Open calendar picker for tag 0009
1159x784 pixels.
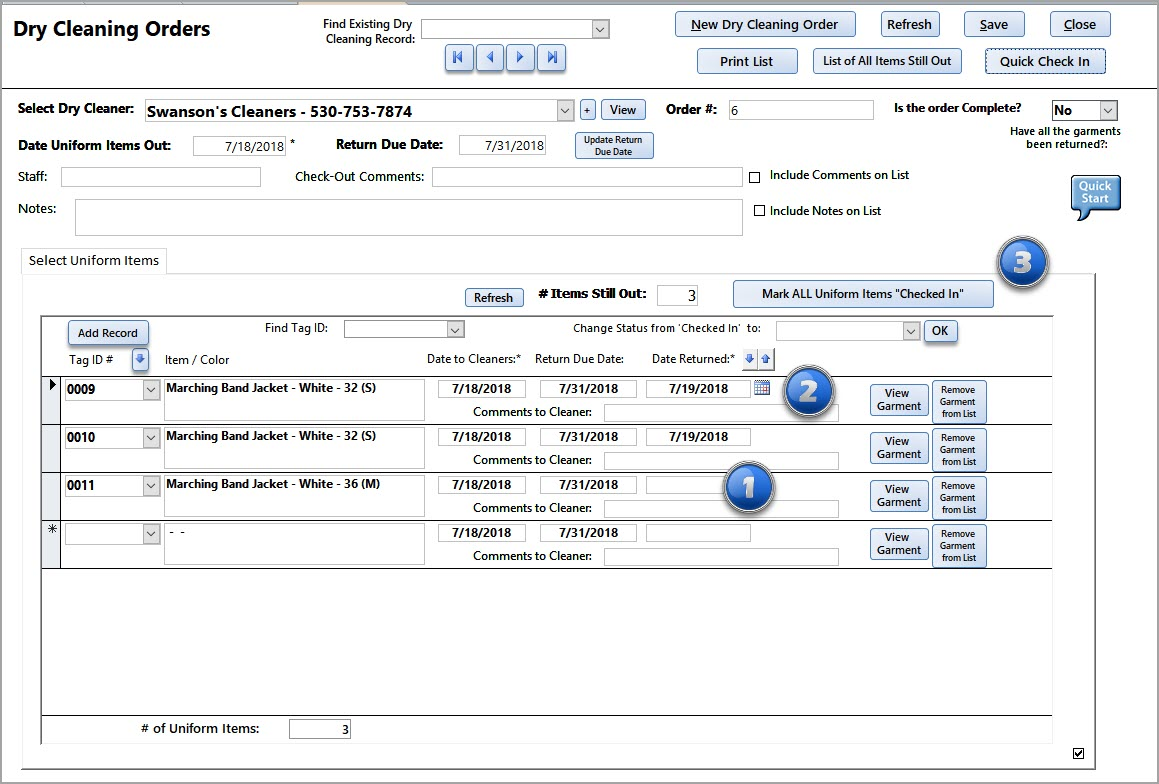tap(762, 388)
